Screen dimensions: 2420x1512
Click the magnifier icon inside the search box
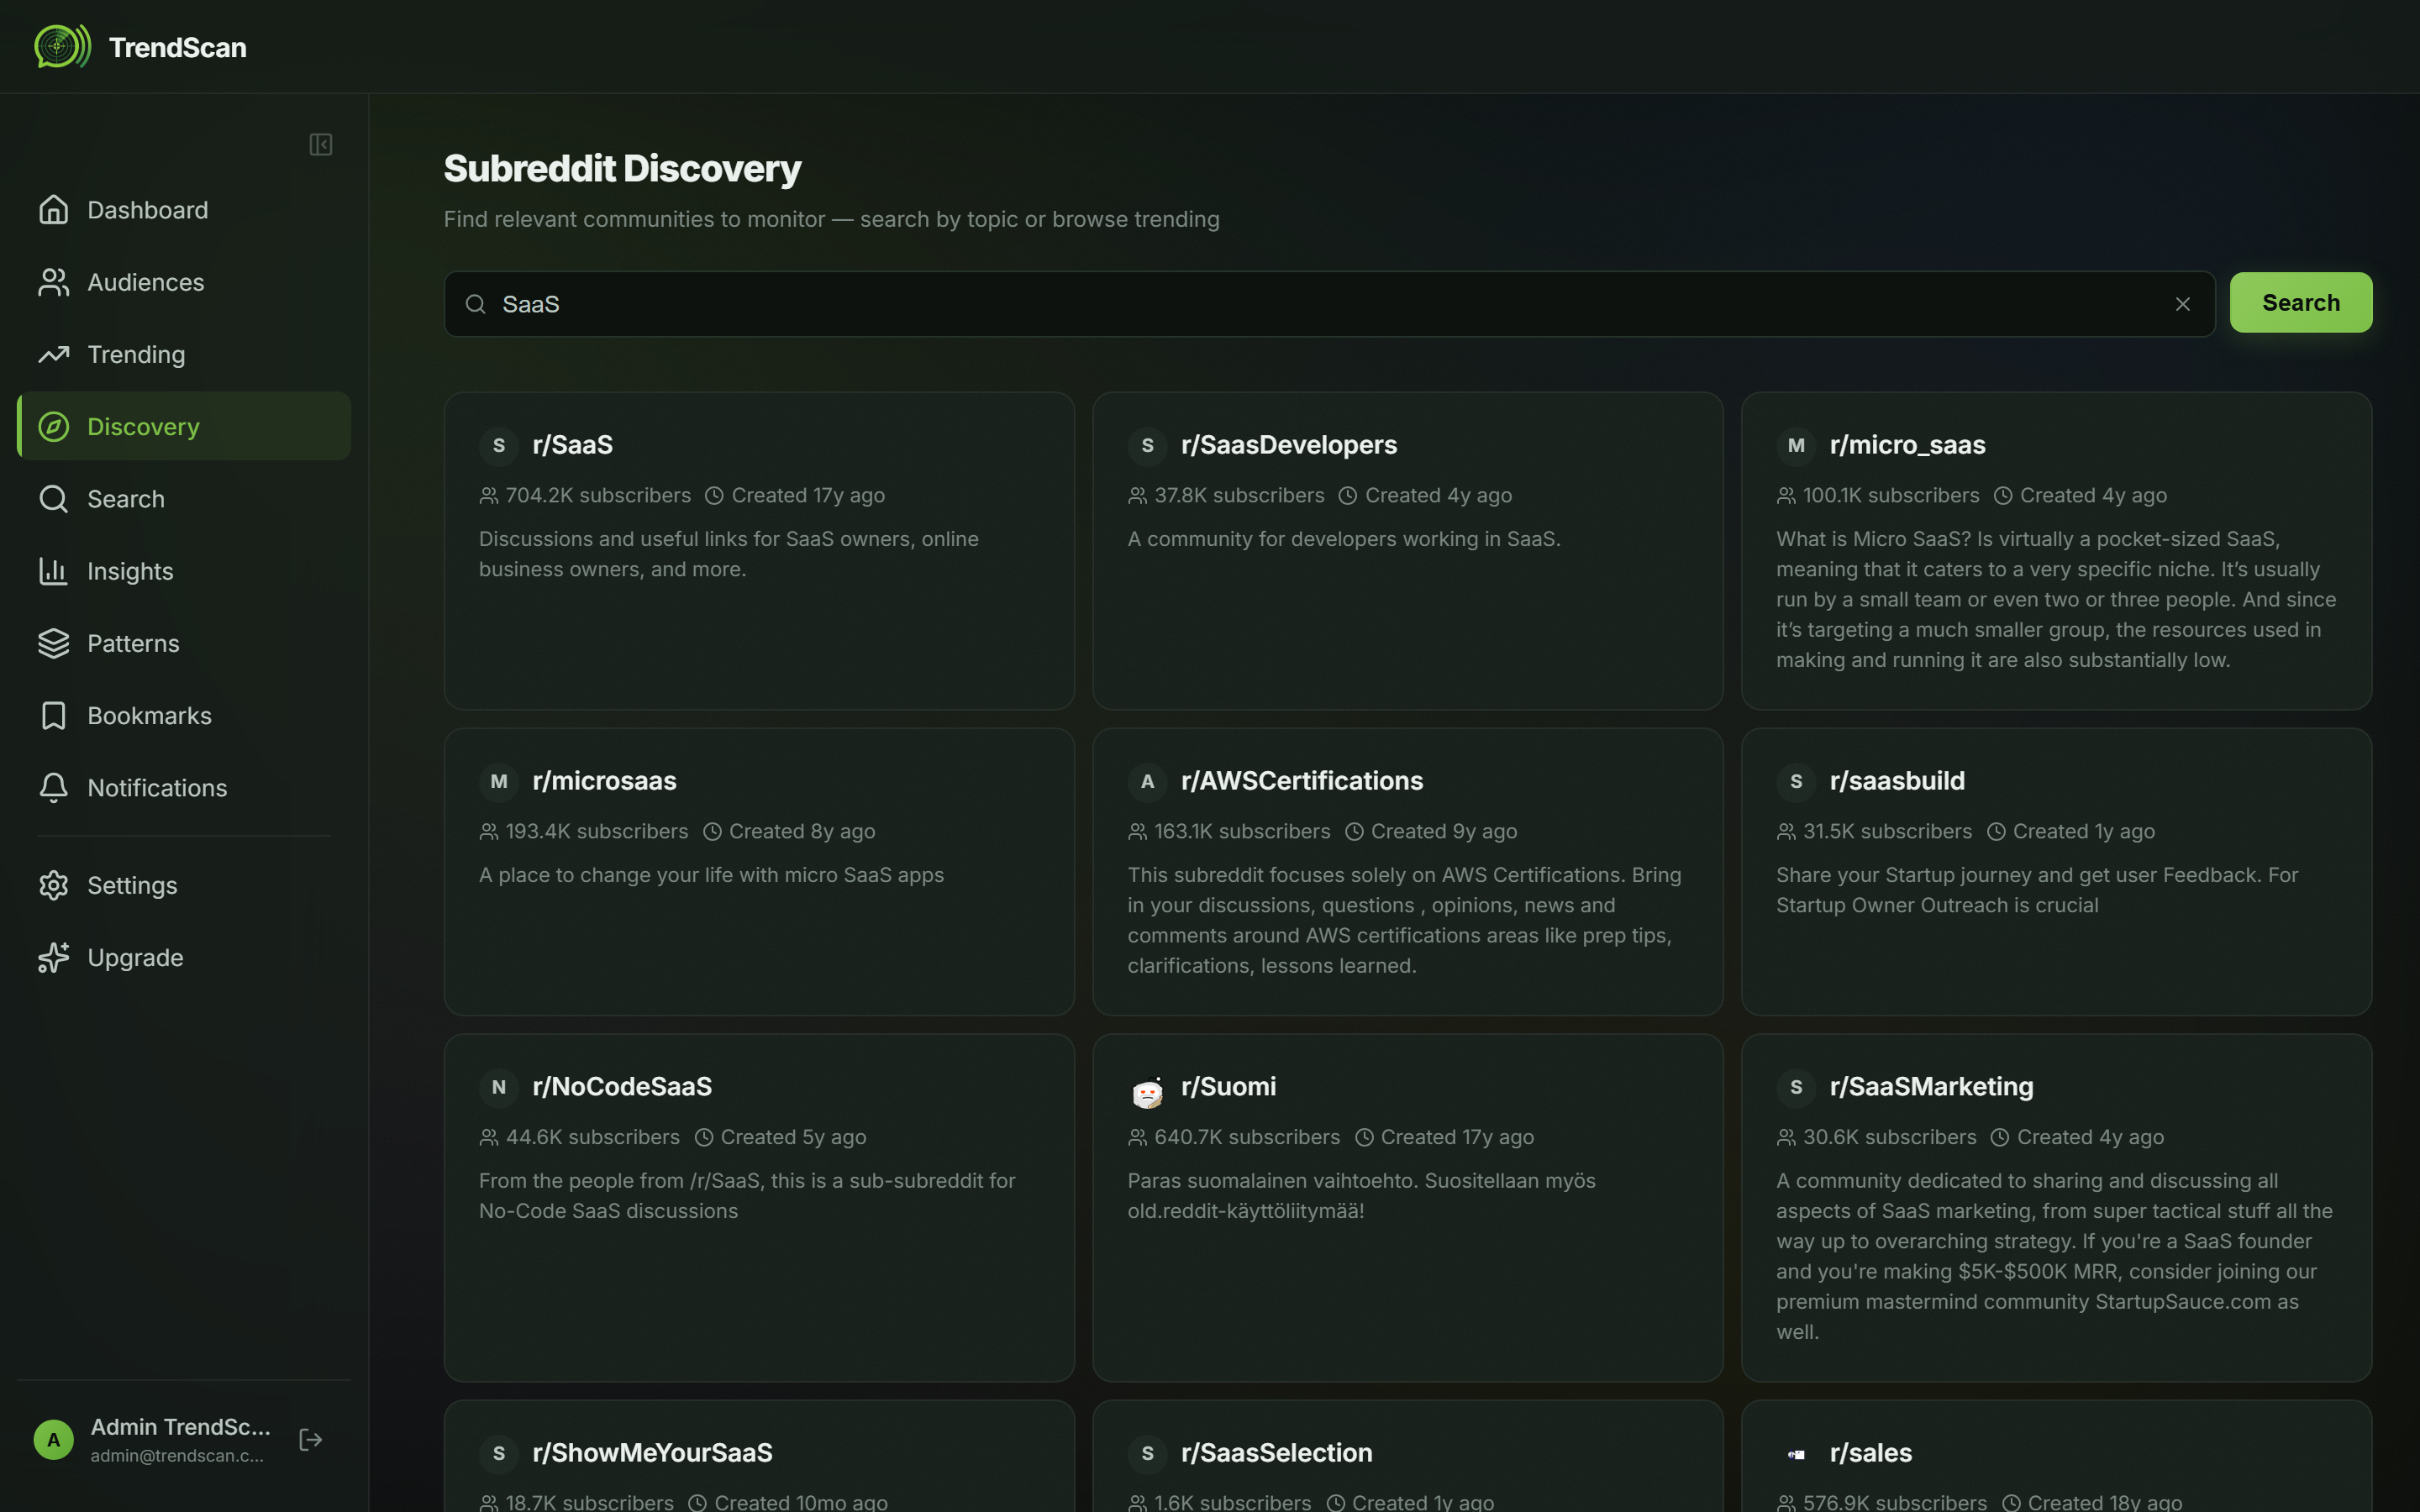coord(476,304)
